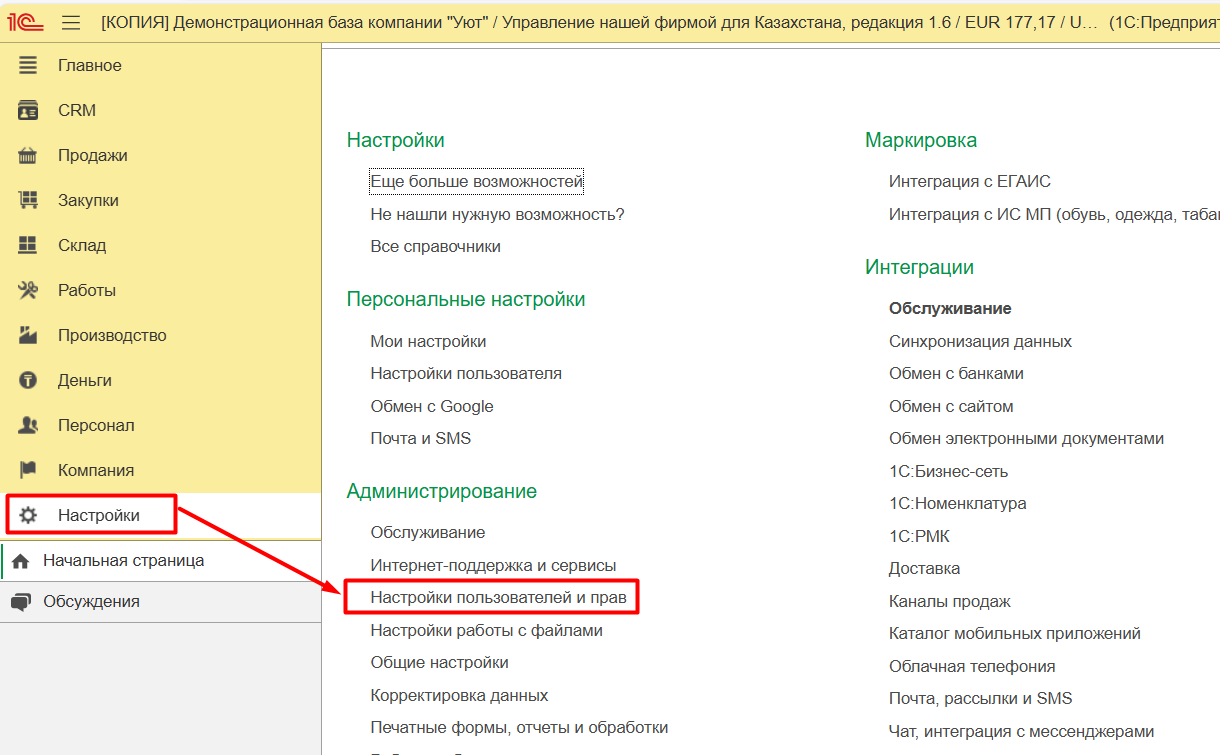Click the Деньги coin icon
Image resolution: width=1220 pixels, height=755 pixels.
coord(28,381)
